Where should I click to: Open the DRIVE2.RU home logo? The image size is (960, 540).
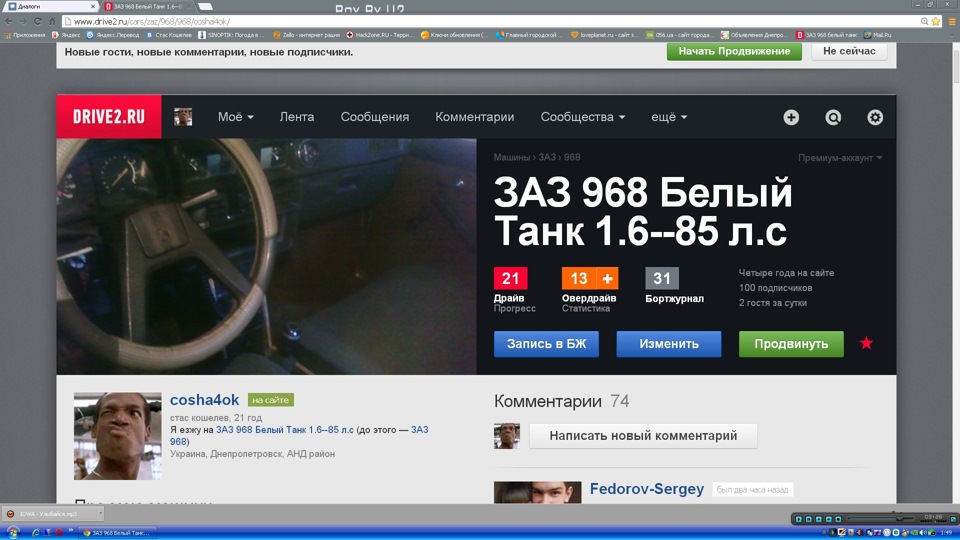click(109, 116)
